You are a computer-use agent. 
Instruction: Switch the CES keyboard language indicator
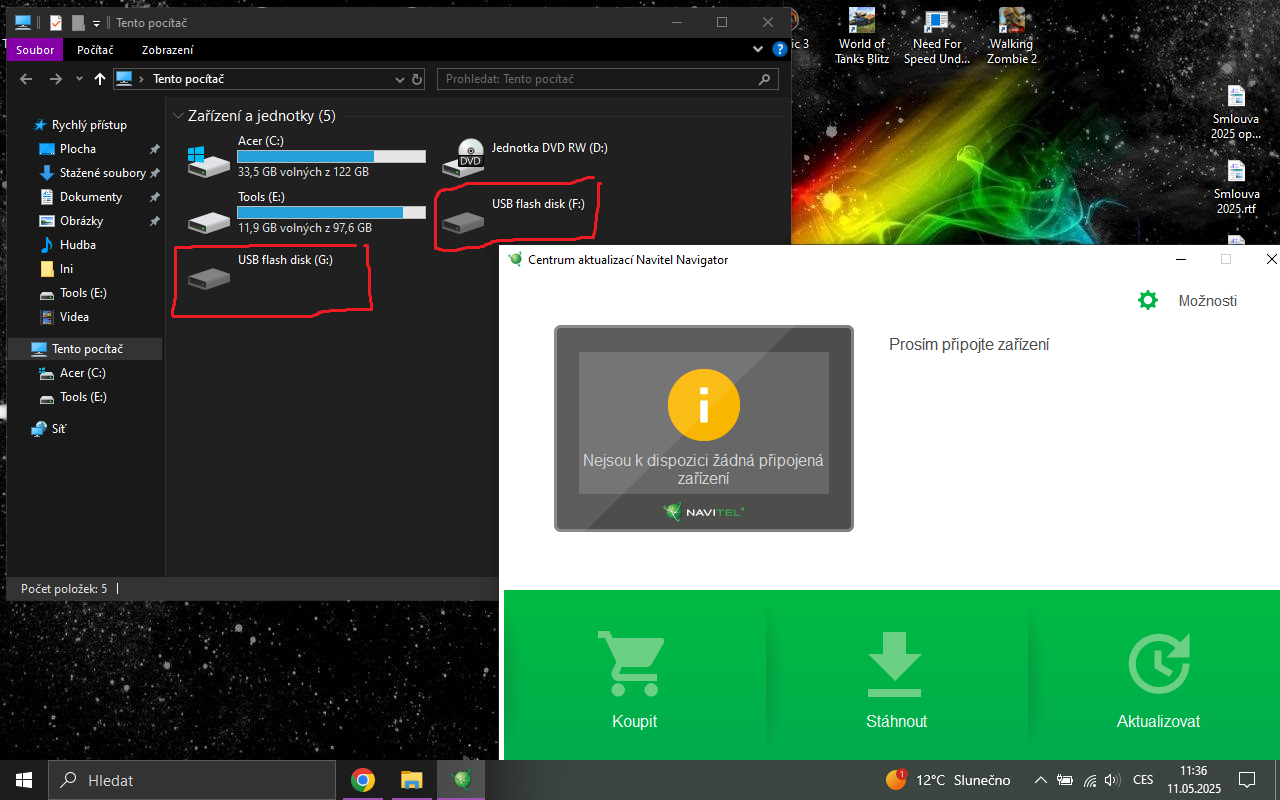(1142, 780)
